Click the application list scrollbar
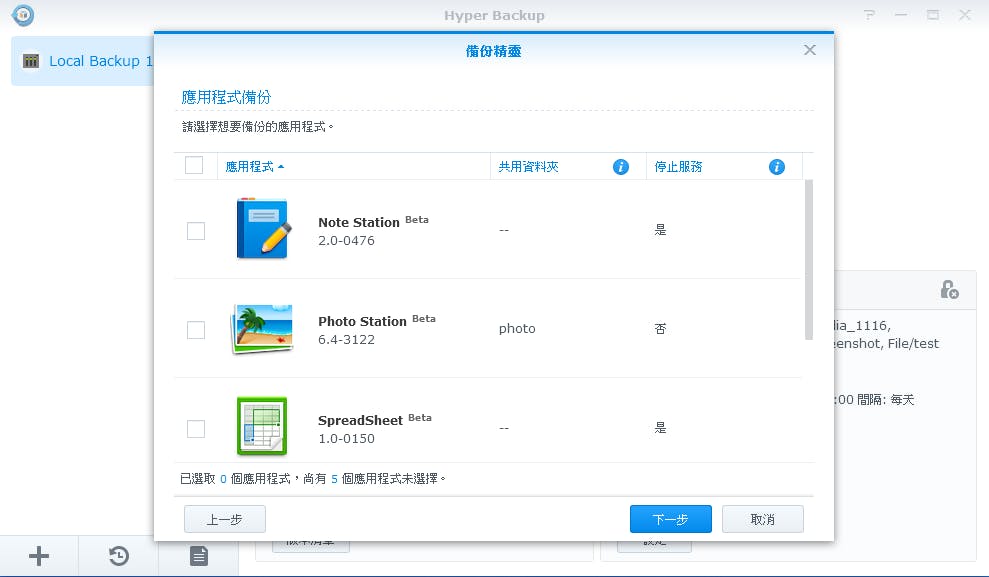 coord(809,260)
